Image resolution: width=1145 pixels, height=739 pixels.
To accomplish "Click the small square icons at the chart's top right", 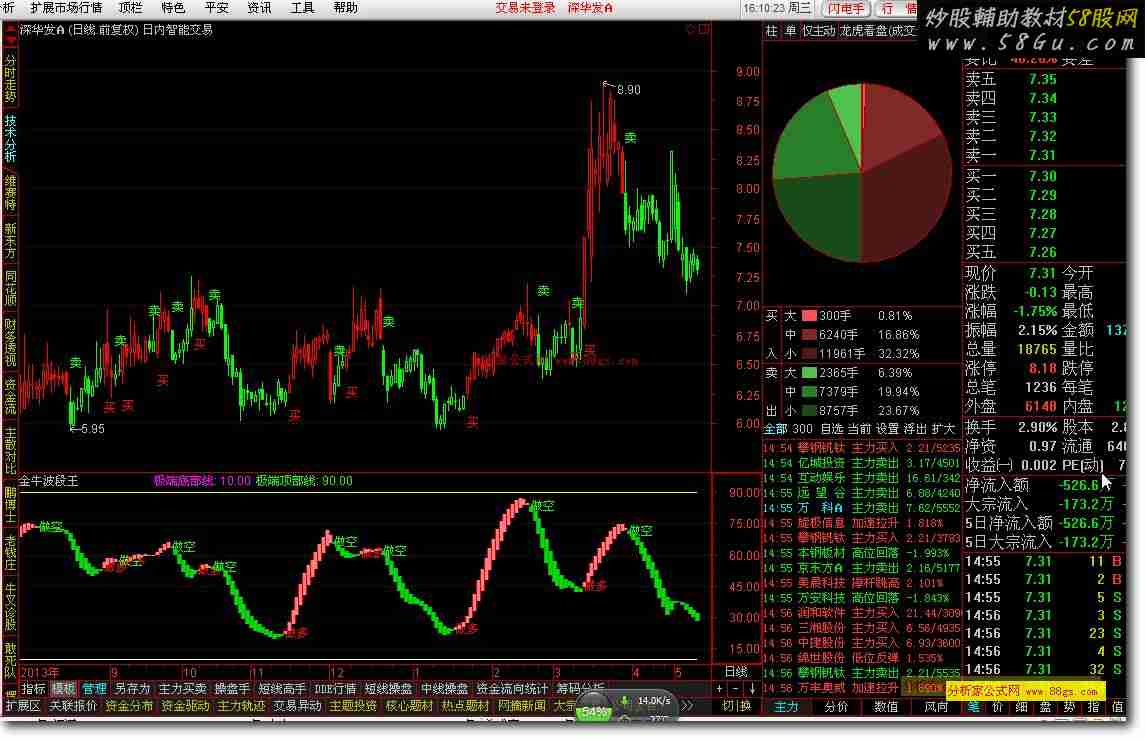I will pos(697,29).
